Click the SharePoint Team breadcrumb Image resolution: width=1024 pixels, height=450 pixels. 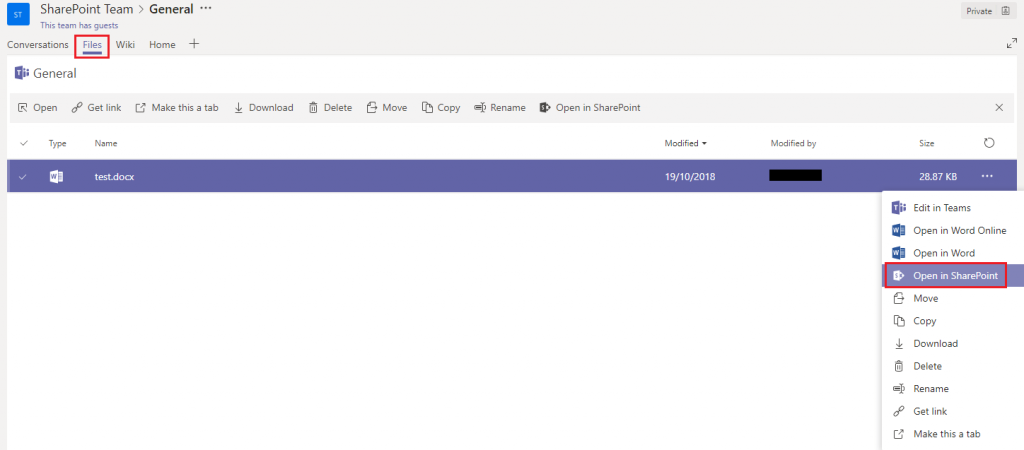[86, 9]
